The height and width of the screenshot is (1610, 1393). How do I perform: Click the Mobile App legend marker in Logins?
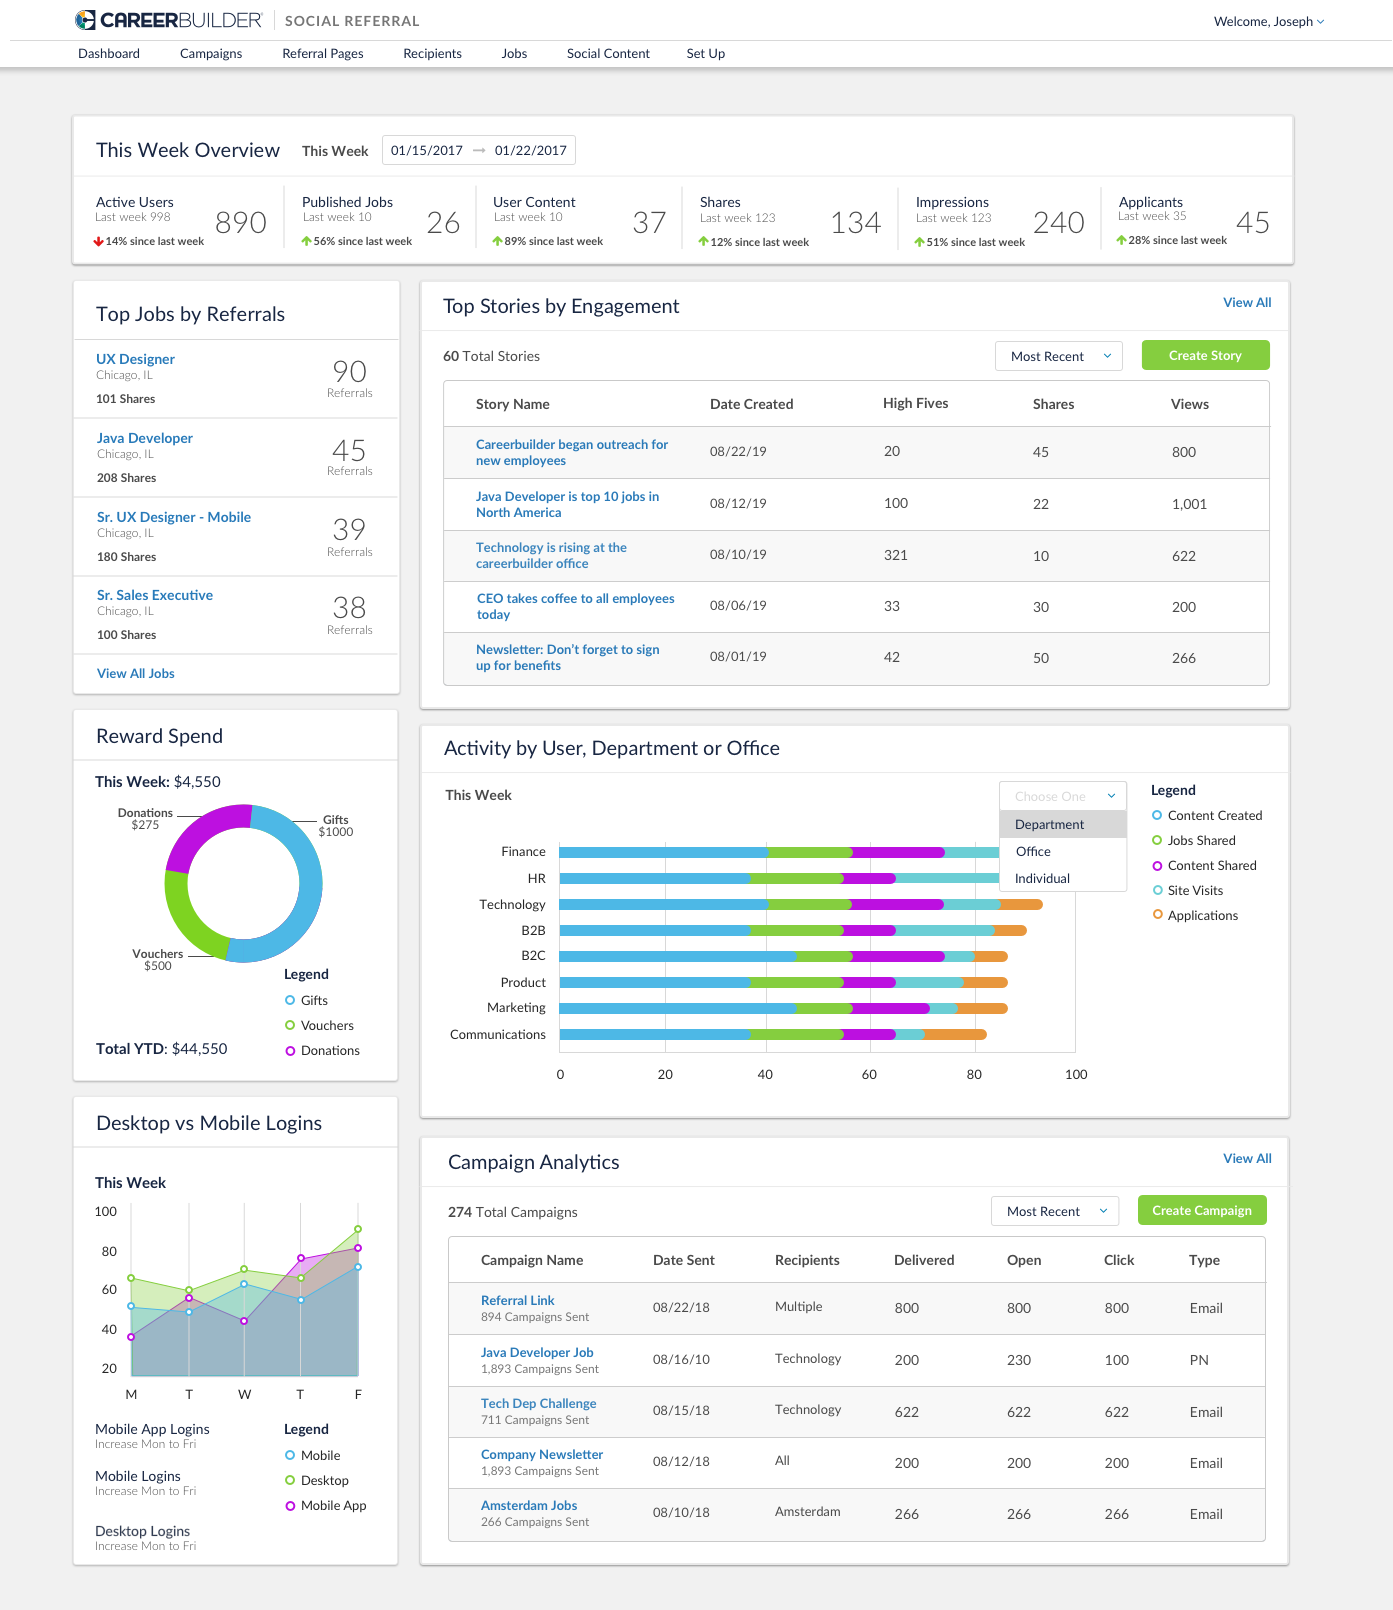click(x=290, y=1505)
